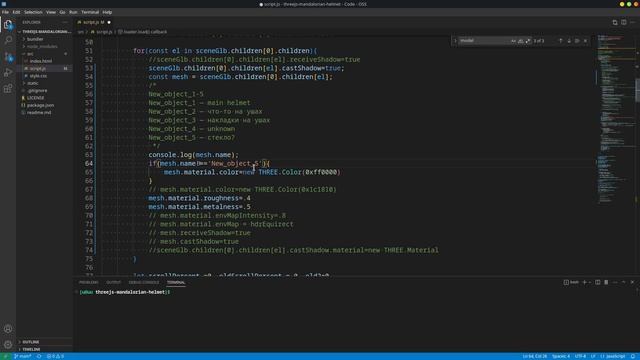The height and width of the screenshot is (360, 640).
Task: Open the terminal launch profile dropdown
Action: [590, 282]
